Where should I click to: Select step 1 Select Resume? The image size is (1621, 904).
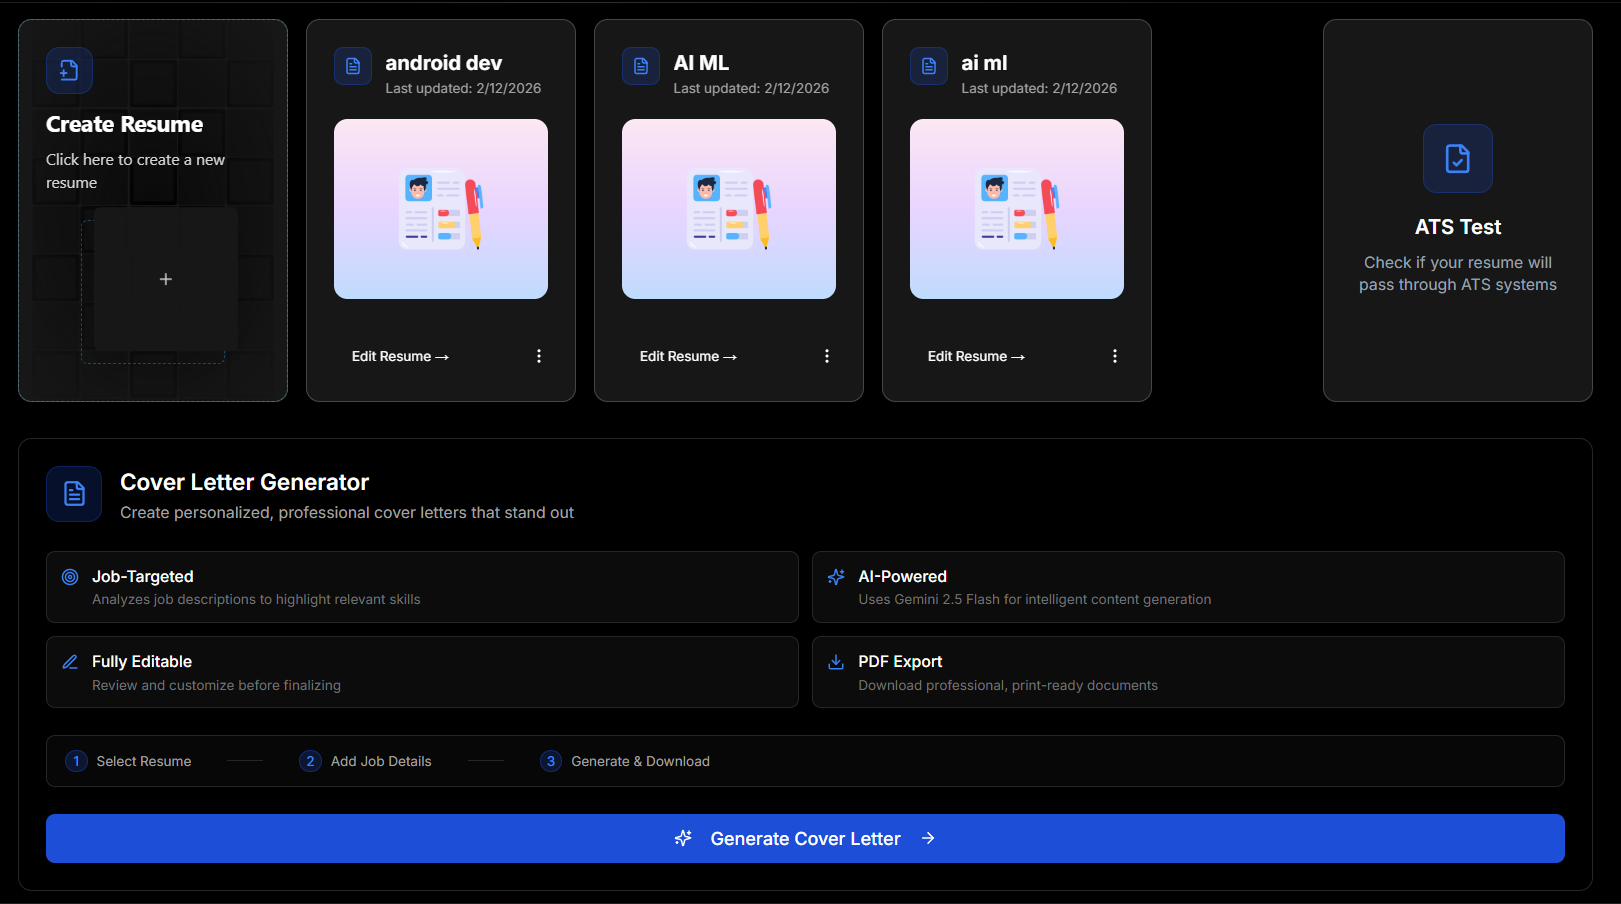[128, 761]
